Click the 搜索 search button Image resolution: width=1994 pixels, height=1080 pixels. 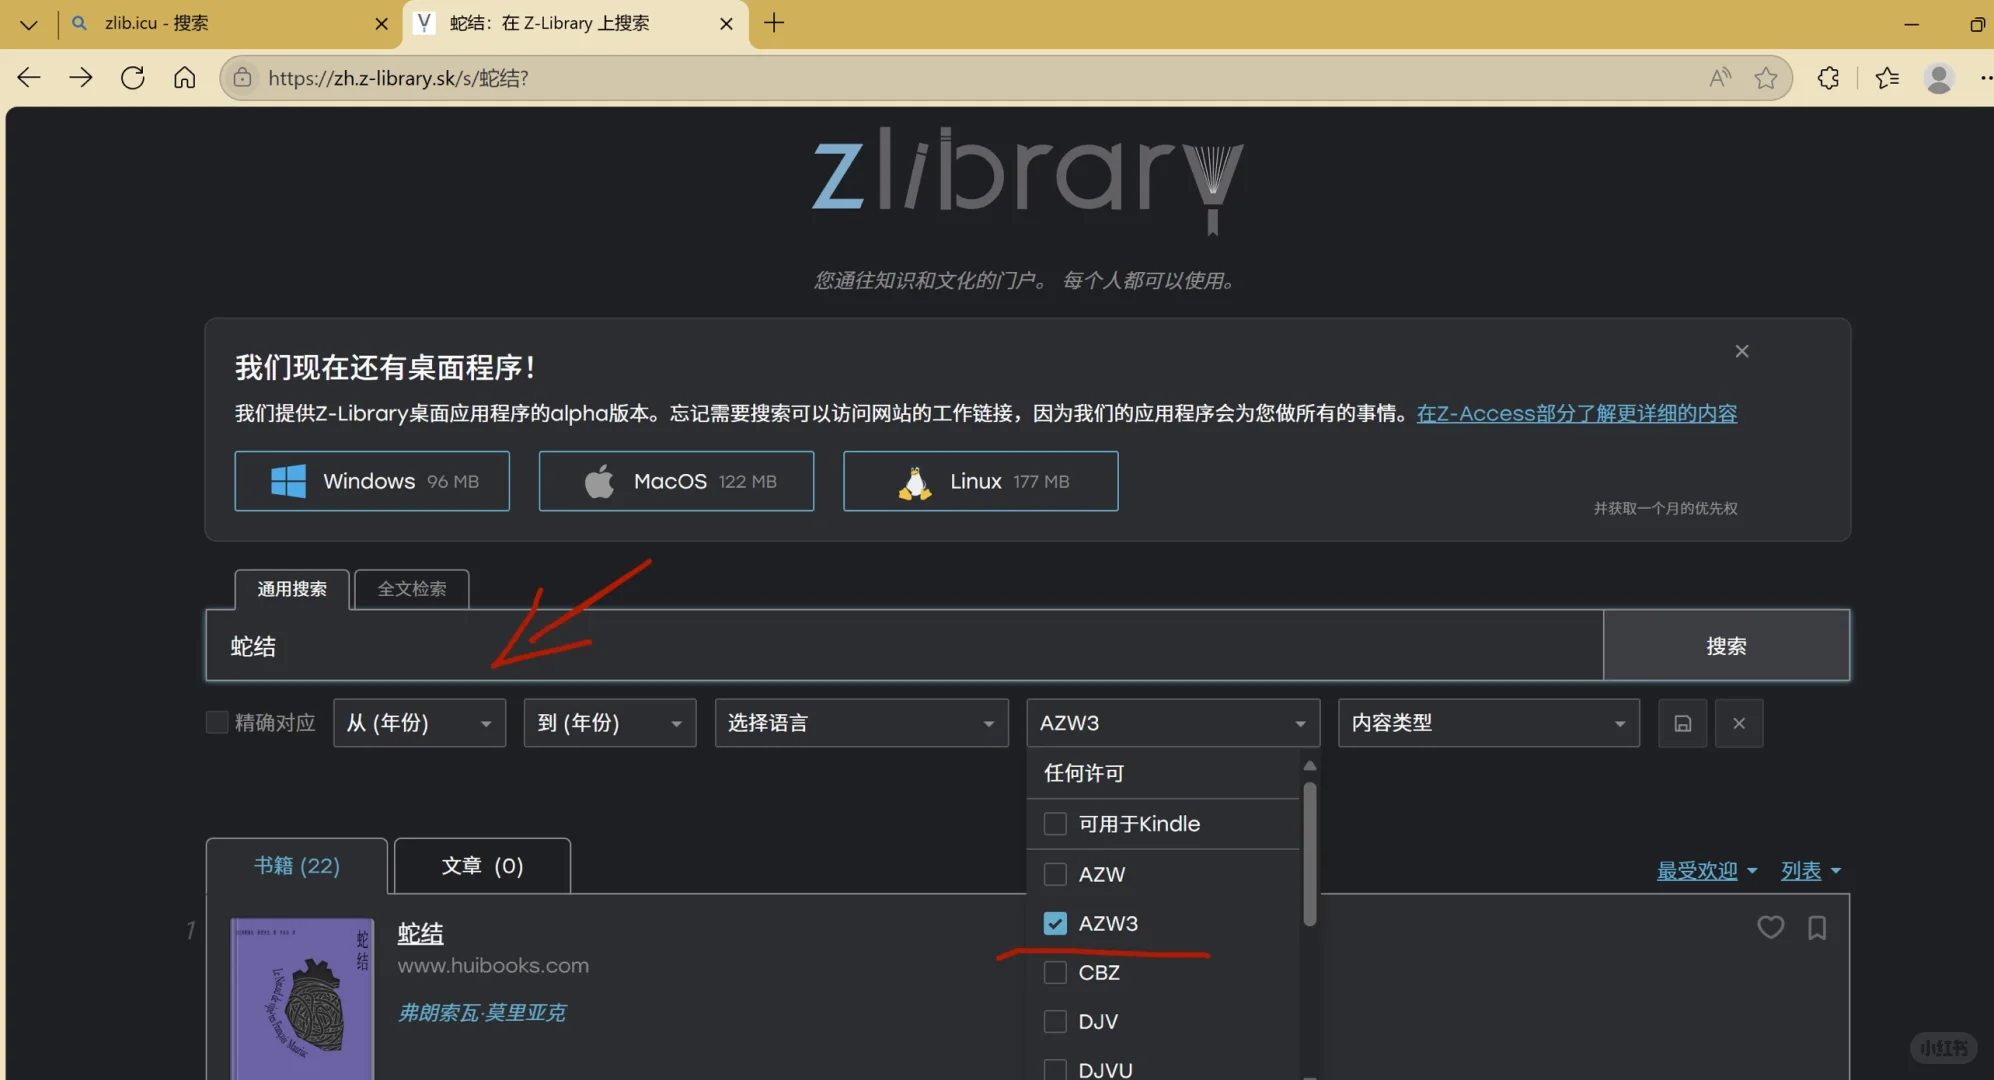click(1726, 646)
